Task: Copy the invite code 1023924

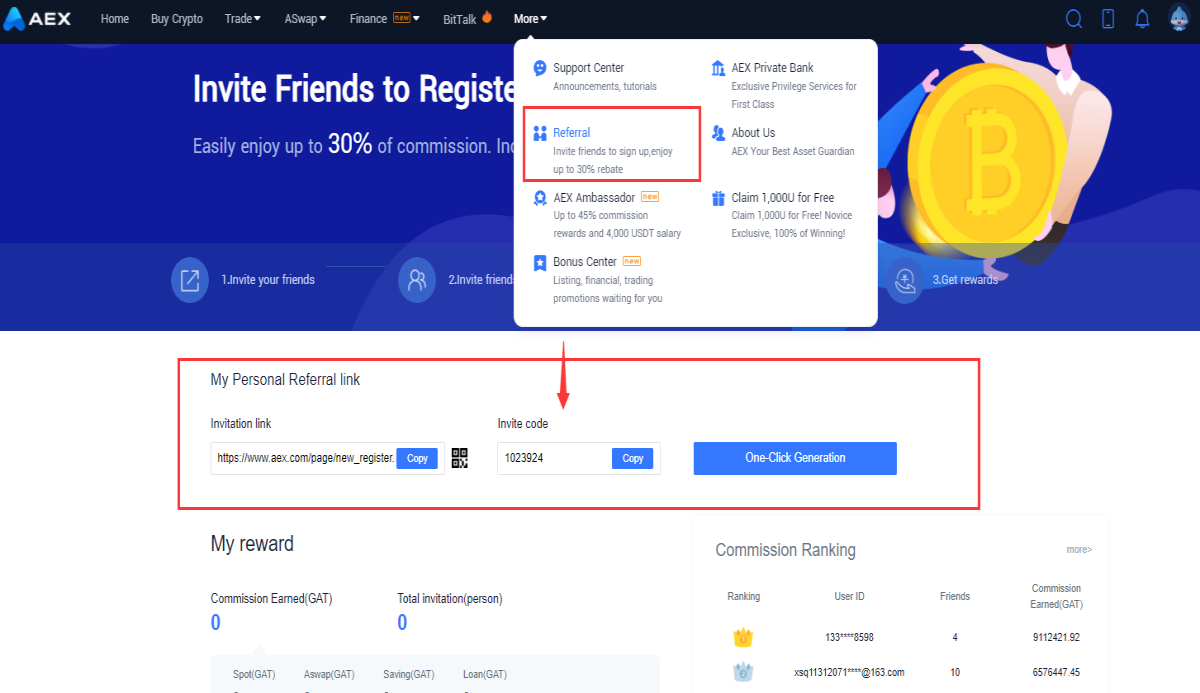Action: (633, 458)
